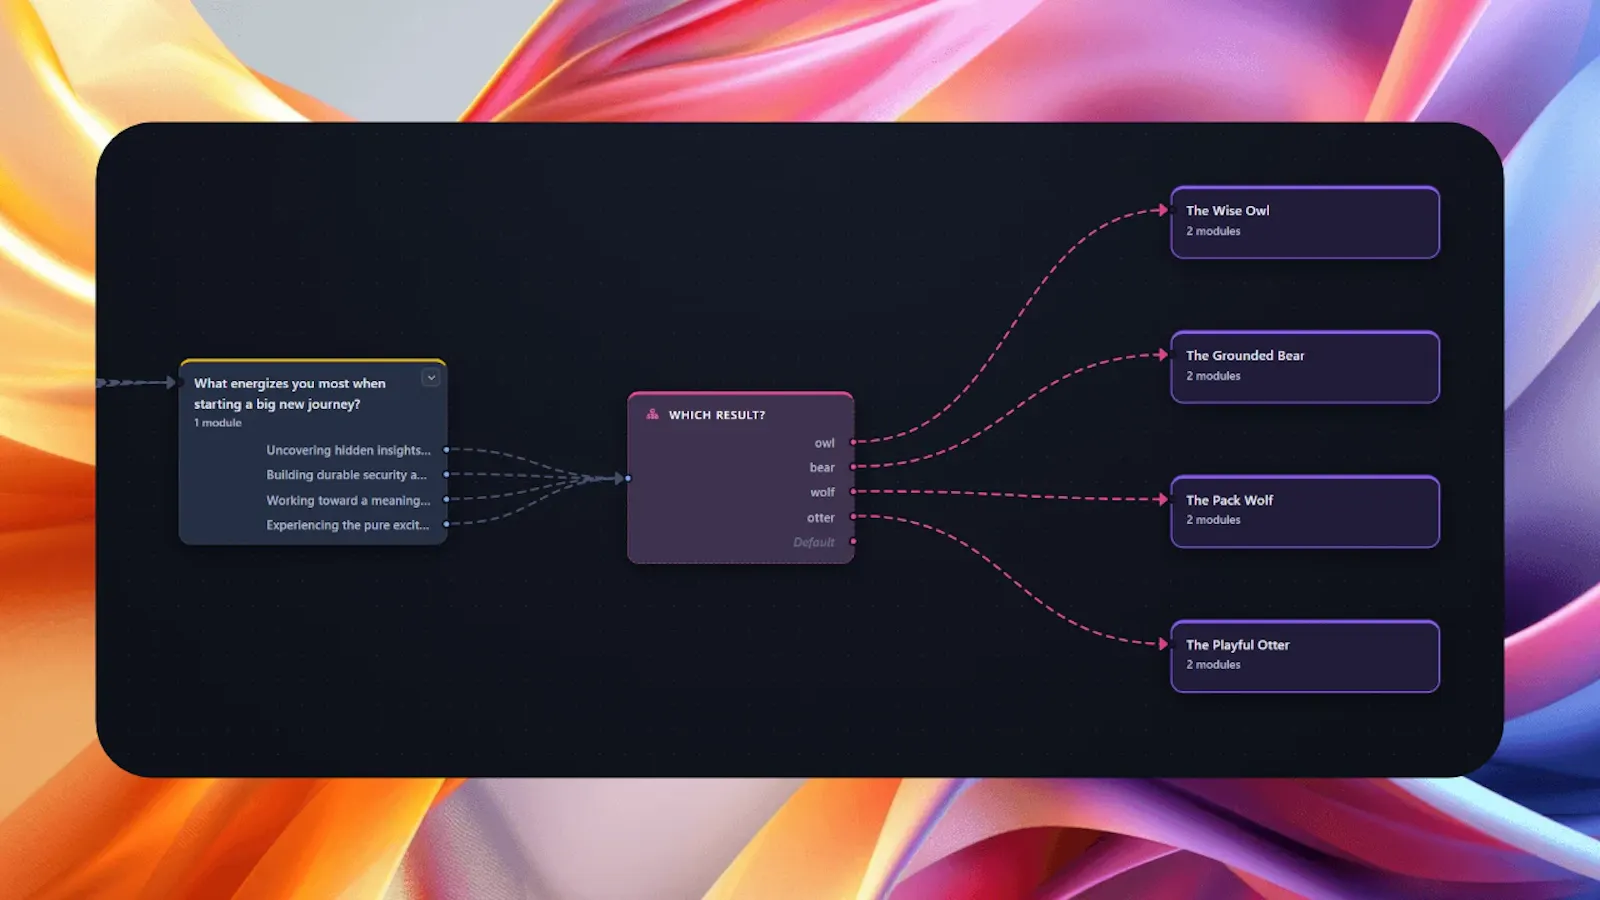Select the 'What energizes you most' question node title
Viewport: 1600px width, 900px height.
coord(290,394)
